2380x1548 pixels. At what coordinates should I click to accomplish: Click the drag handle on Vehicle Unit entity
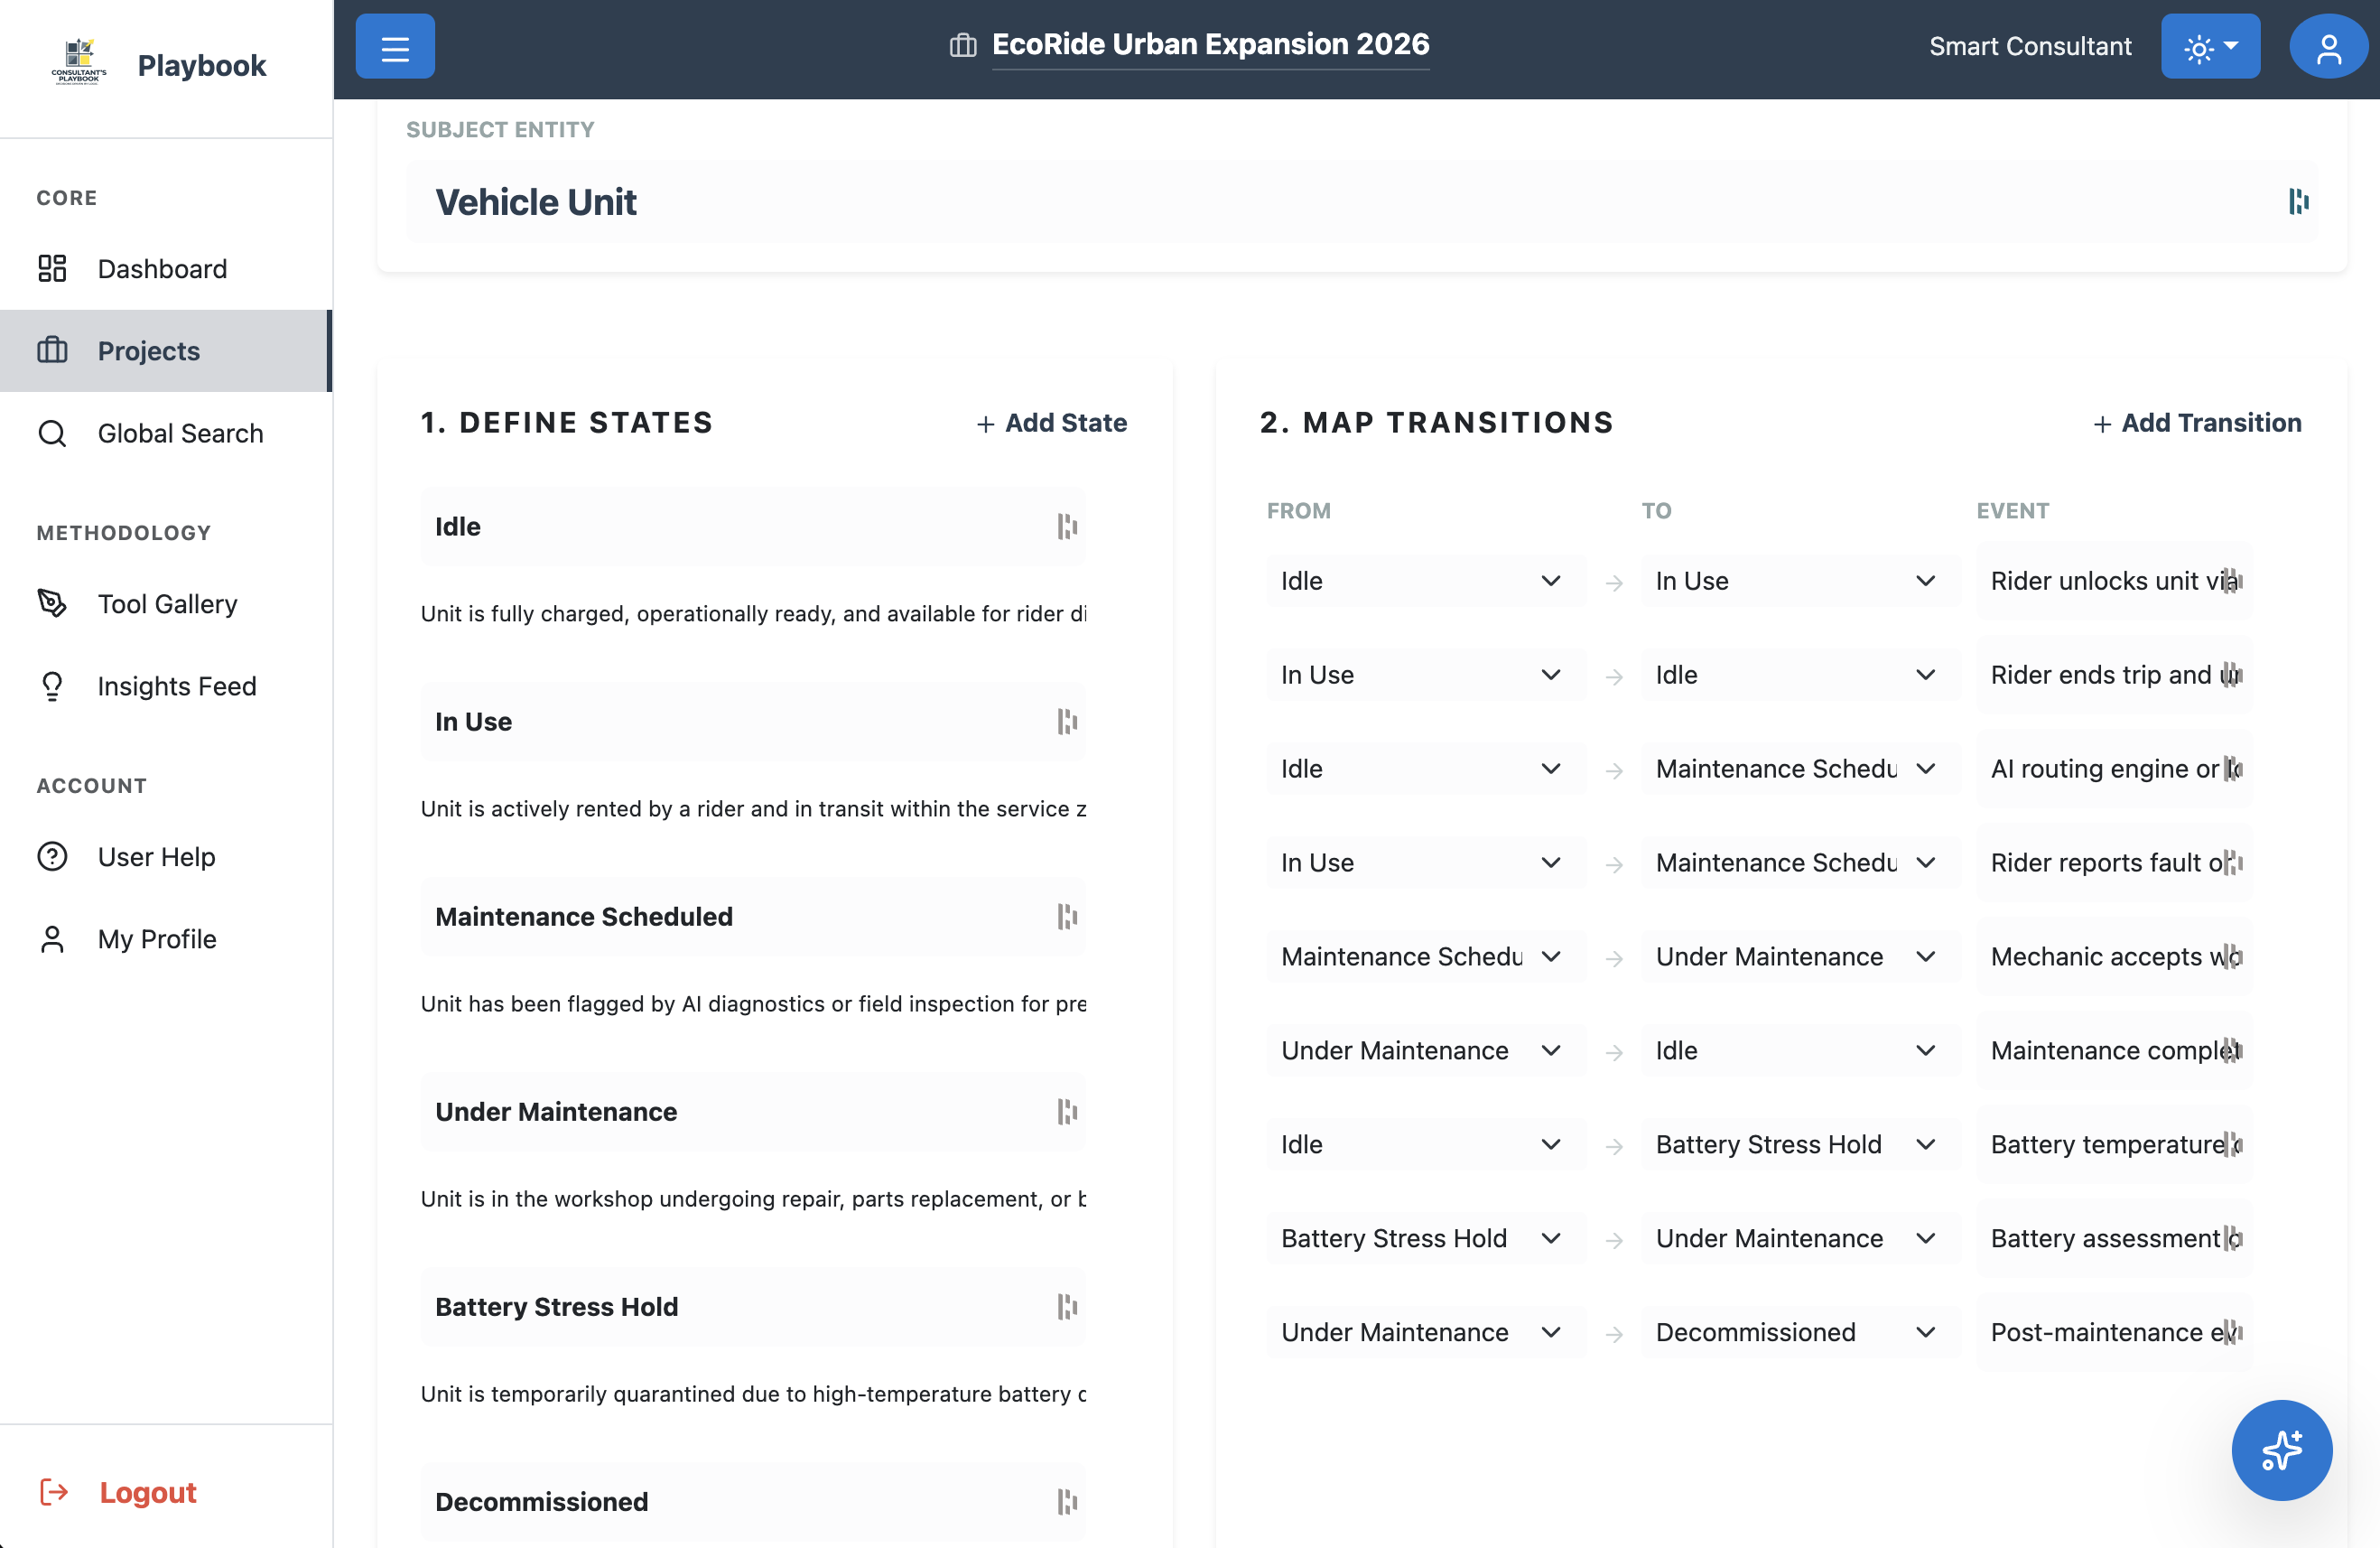(x=2297, y=202)
